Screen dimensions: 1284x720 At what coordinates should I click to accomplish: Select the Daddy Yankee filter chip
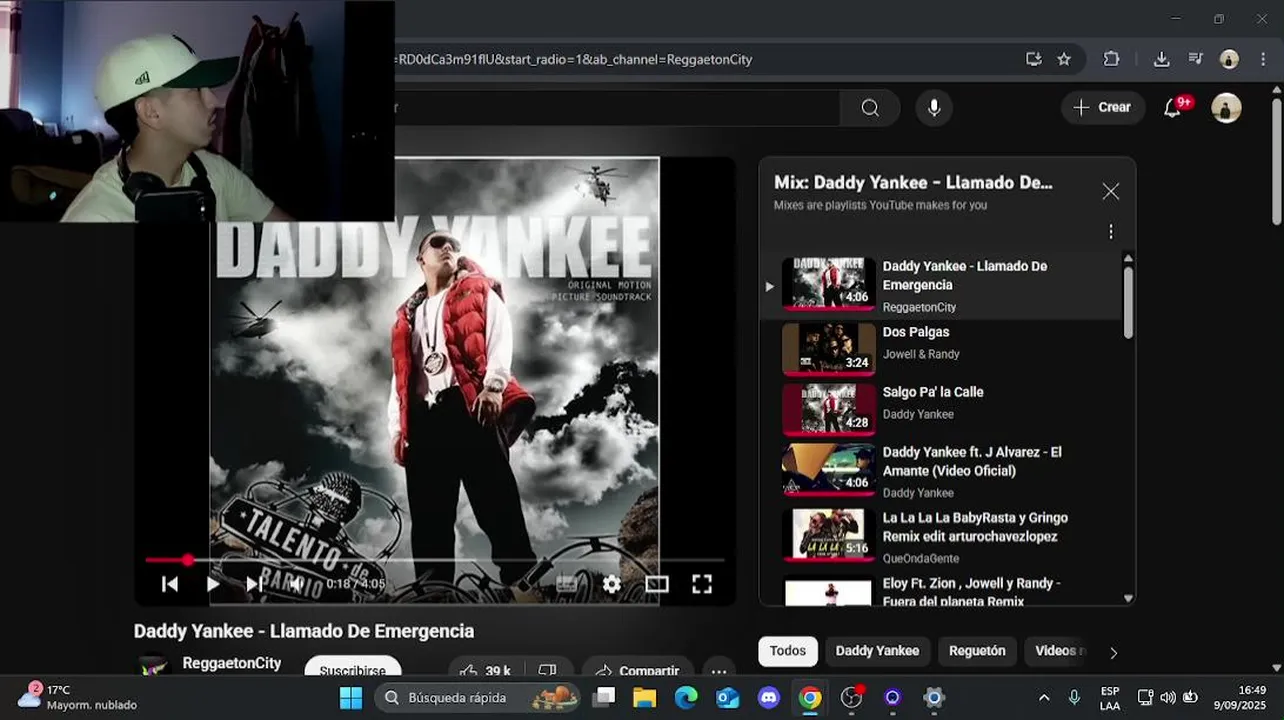click(877, 651)
